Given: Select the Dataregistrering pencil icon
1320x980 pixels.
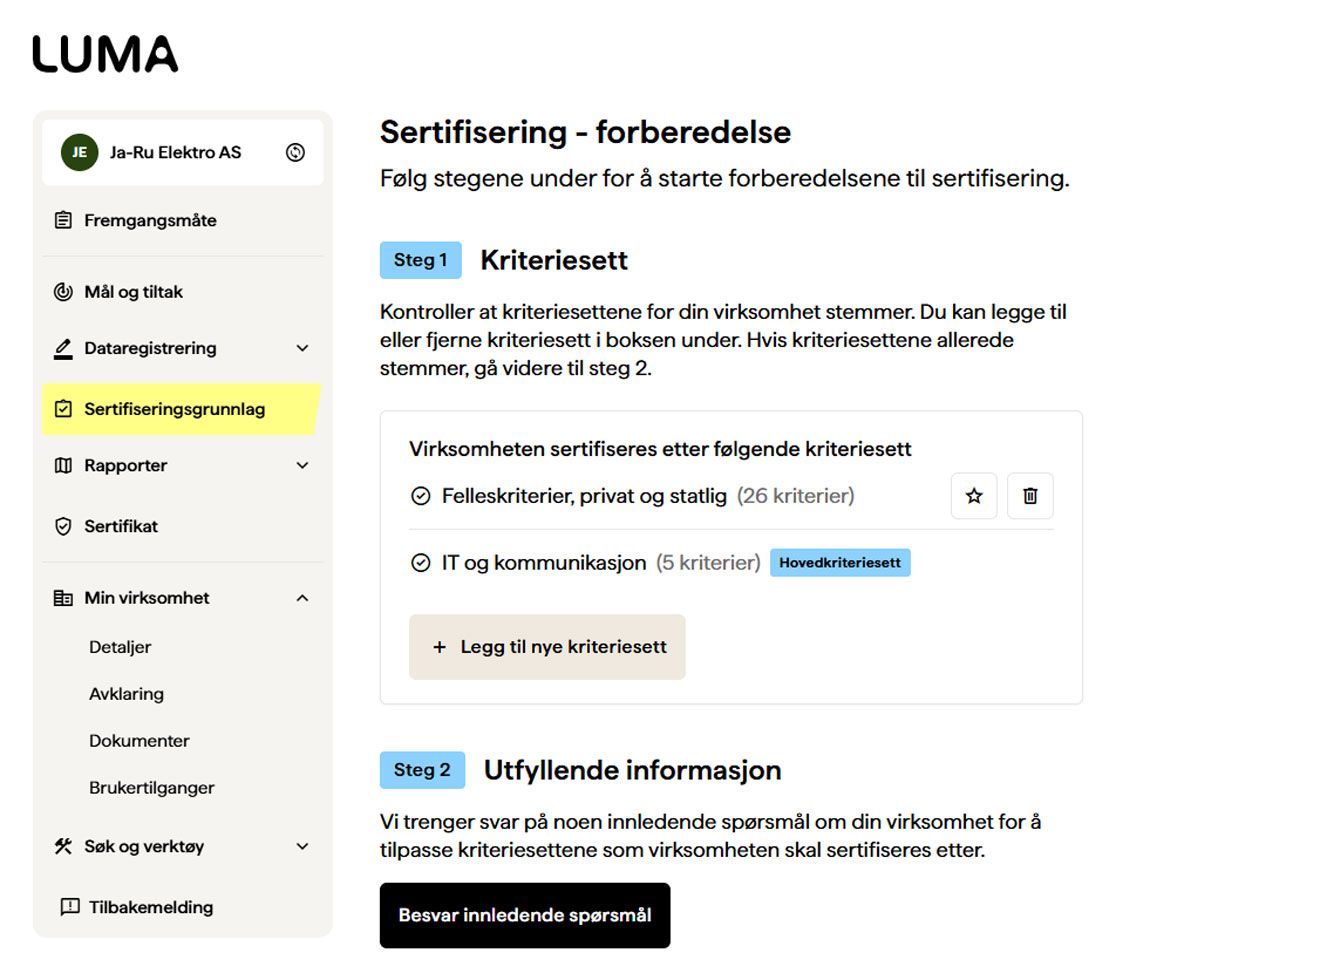Looking at the screenshot, I should click(x=62, y=348).
